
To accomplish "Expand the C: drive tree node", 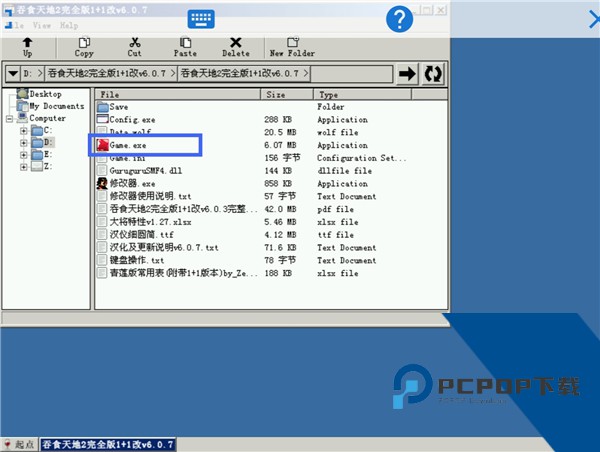I will point(24,131).
